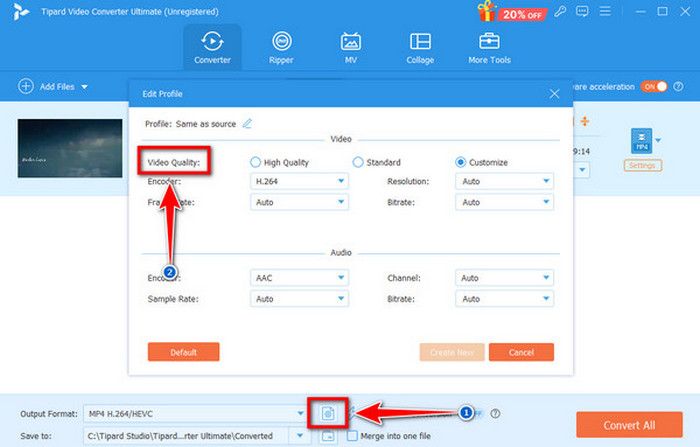
Task: Click the bottom bar help question icon
Action: (495, 414)
